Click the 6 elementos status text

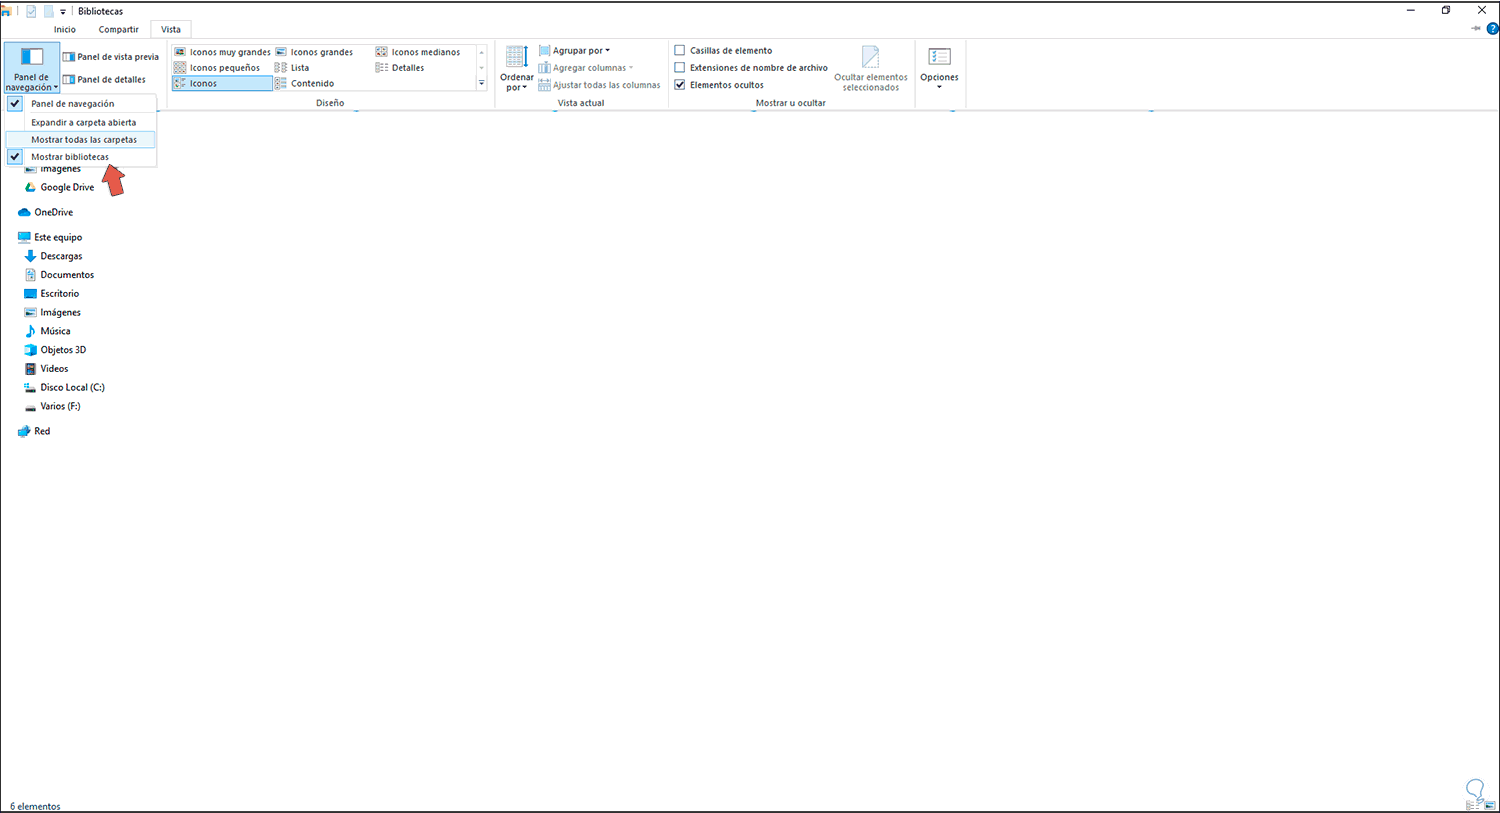point(35,806)
